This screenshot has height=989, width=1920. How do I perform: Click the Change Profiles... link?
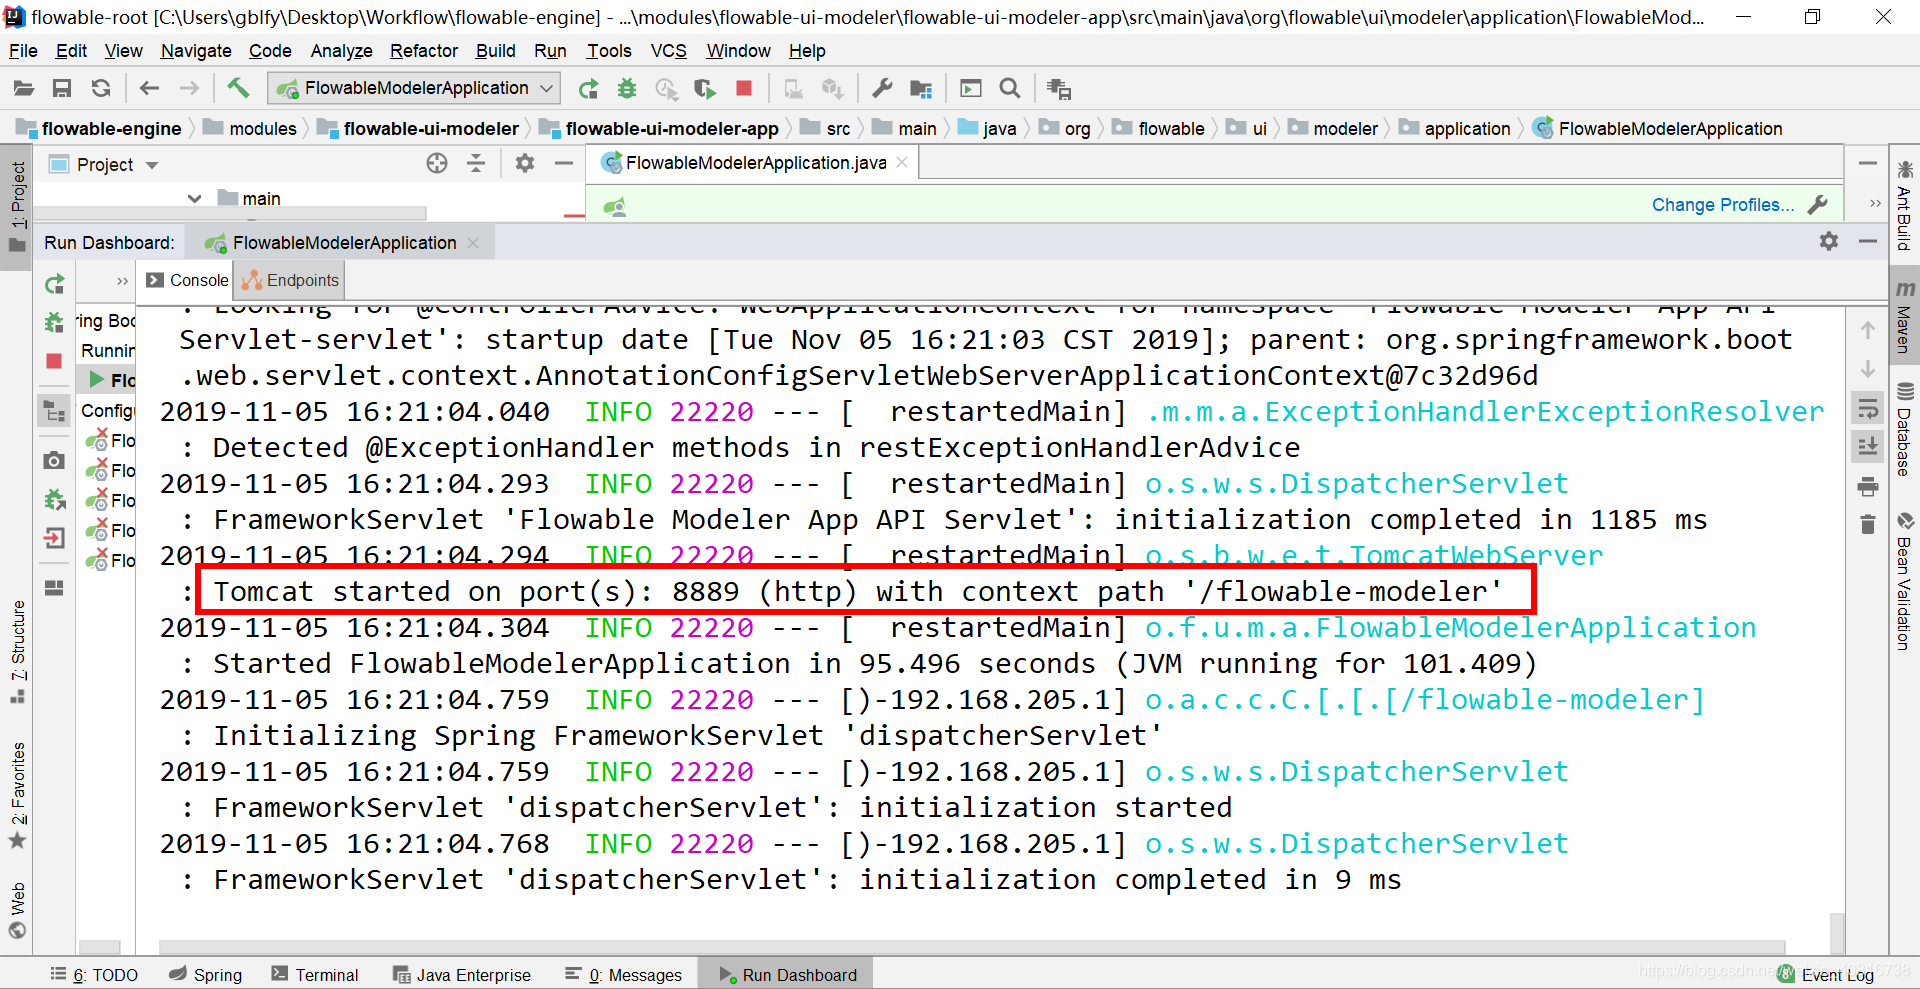(x=1722, y=204)
